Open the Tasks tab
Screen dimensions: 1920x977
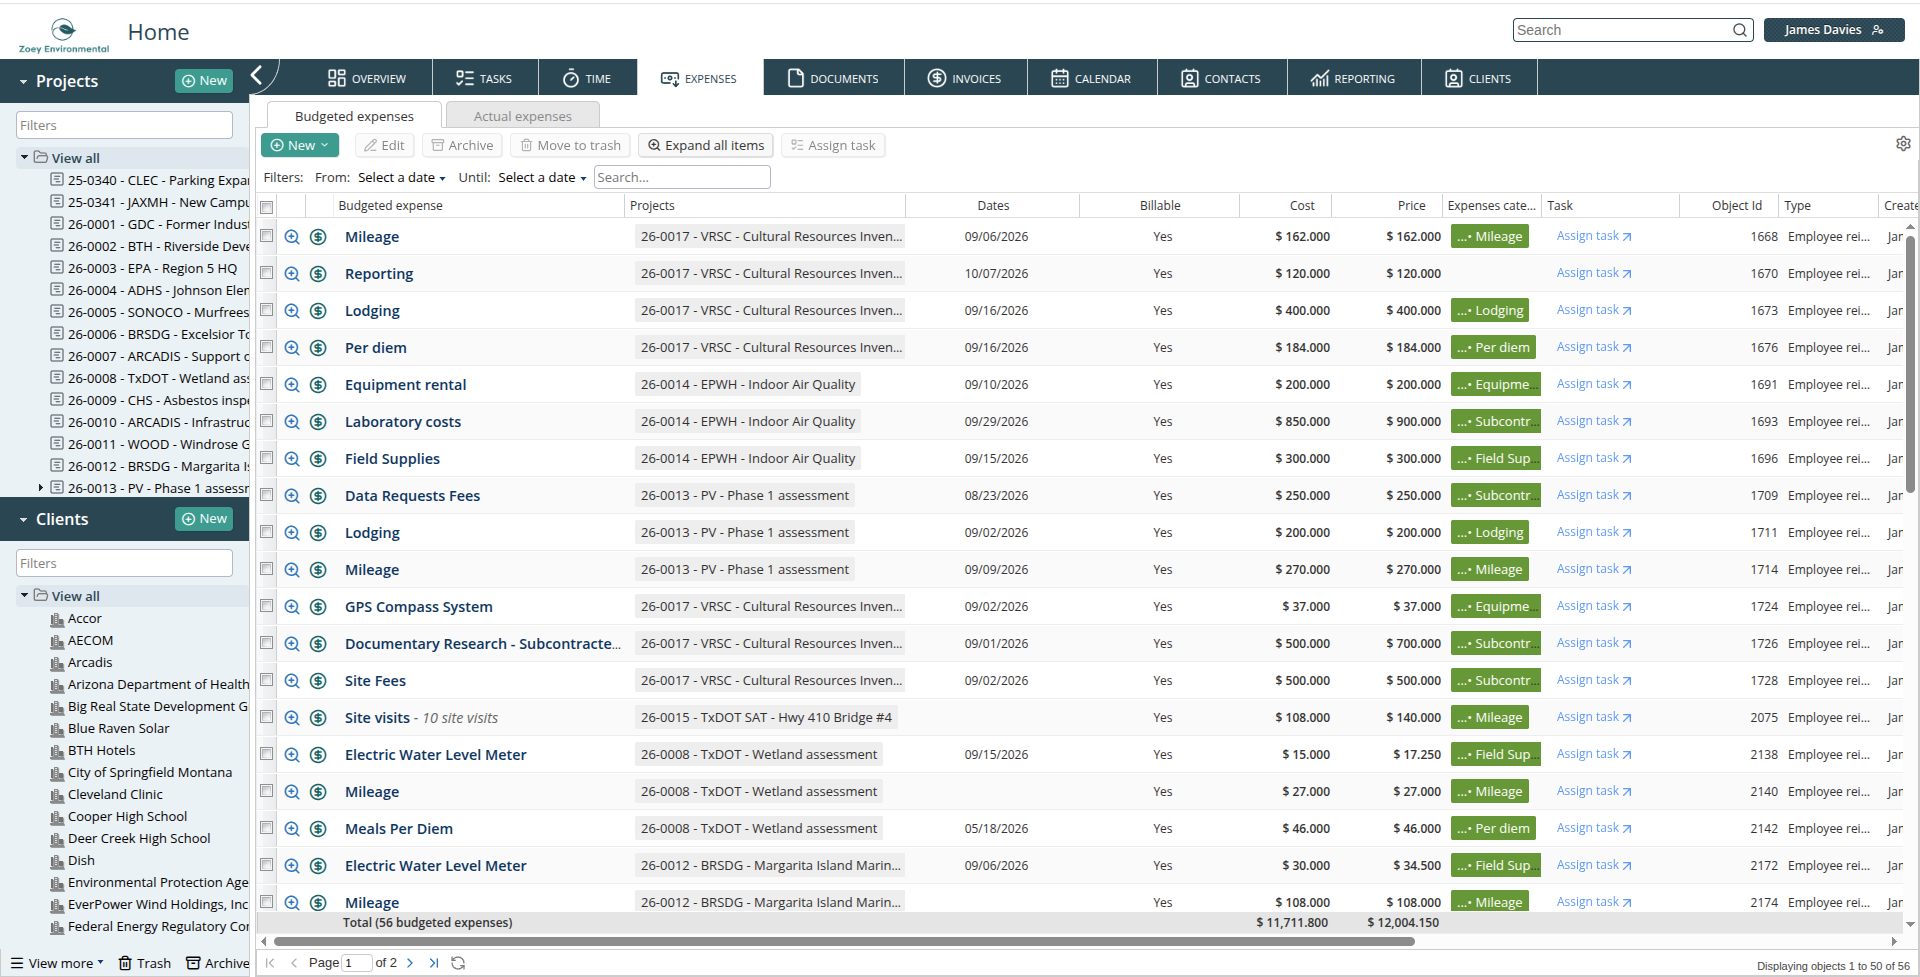[x=484, y=78]
